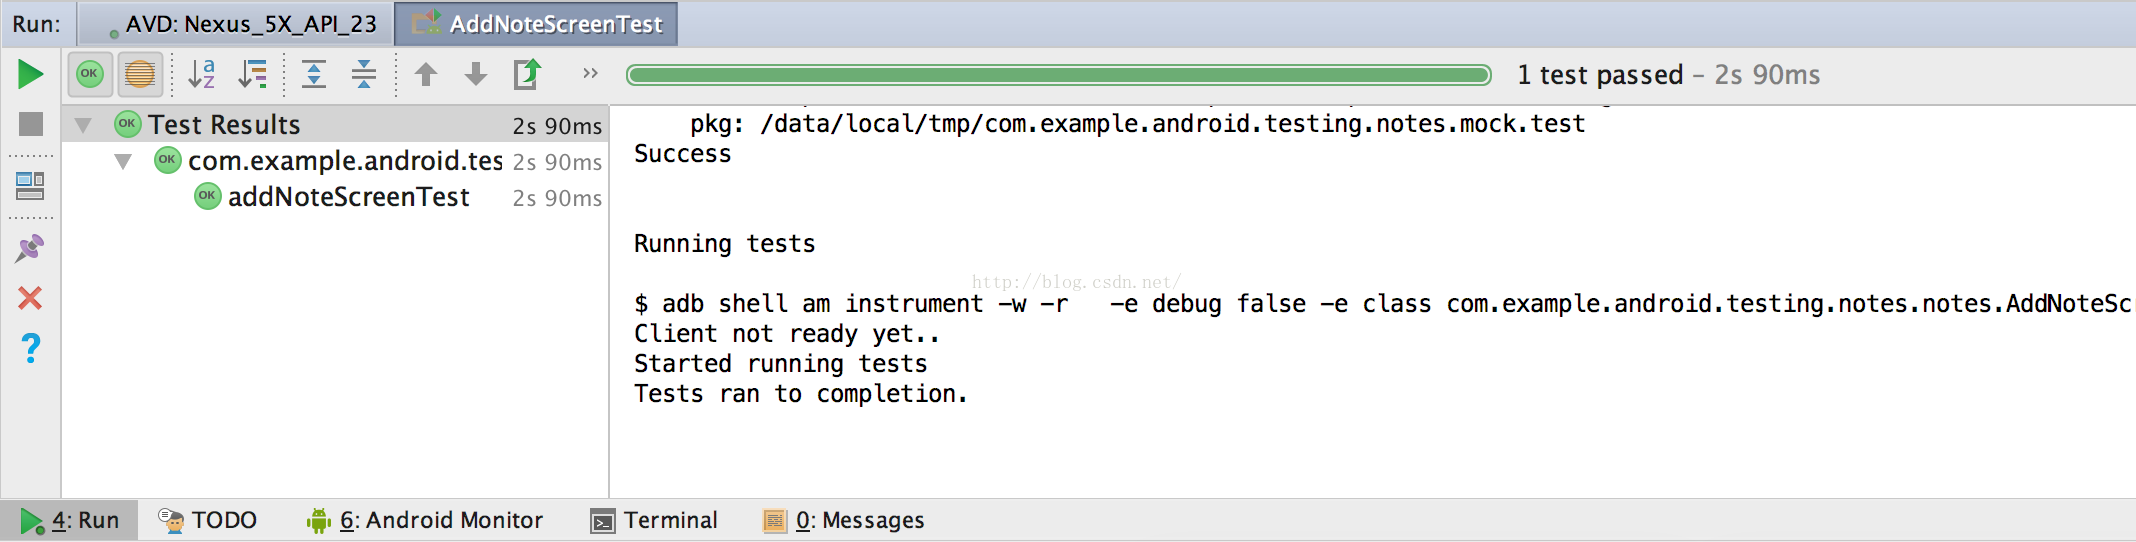Open more toolbar options chevron
This screenshot has width=2136, height=542.
click(x=590, y=73)
